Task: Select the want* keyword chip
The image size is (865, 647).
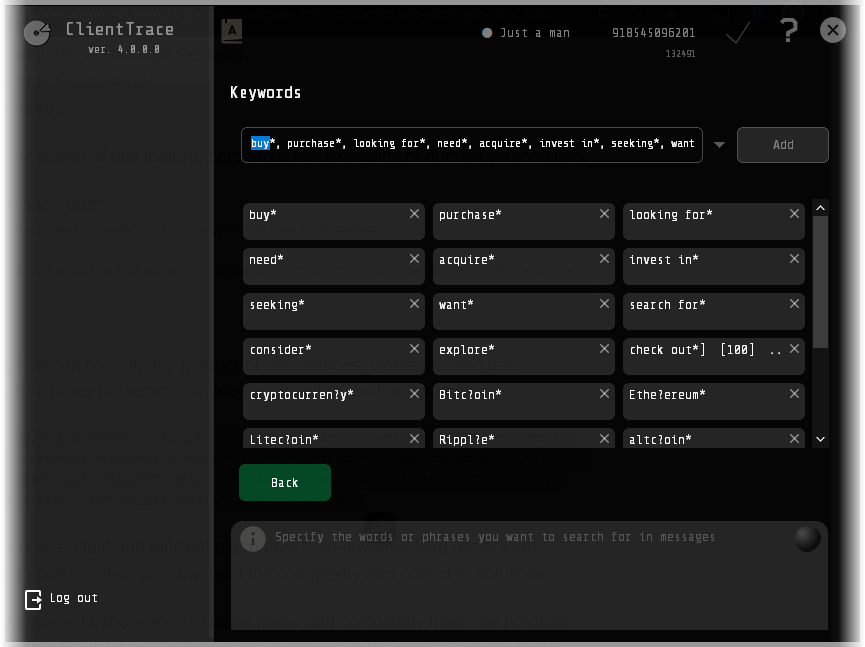Action: pyautogui.click(x=524, y=311)
